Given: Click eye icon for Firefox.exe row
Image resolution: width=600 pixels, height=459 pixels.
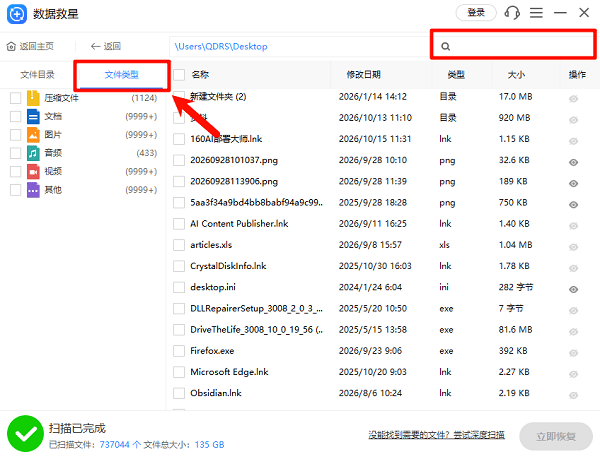Looking at the screenshot, I should [x=573, y=353].
